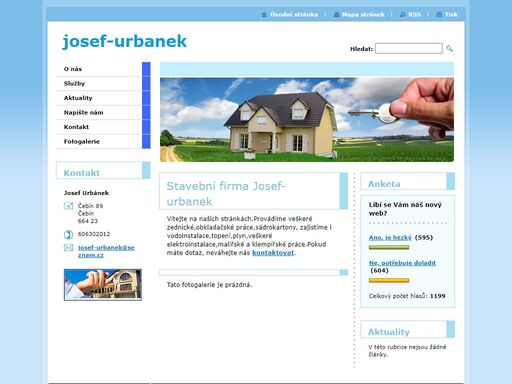Follow the kontaktovat link in text
512x384 pixels.
273,253
